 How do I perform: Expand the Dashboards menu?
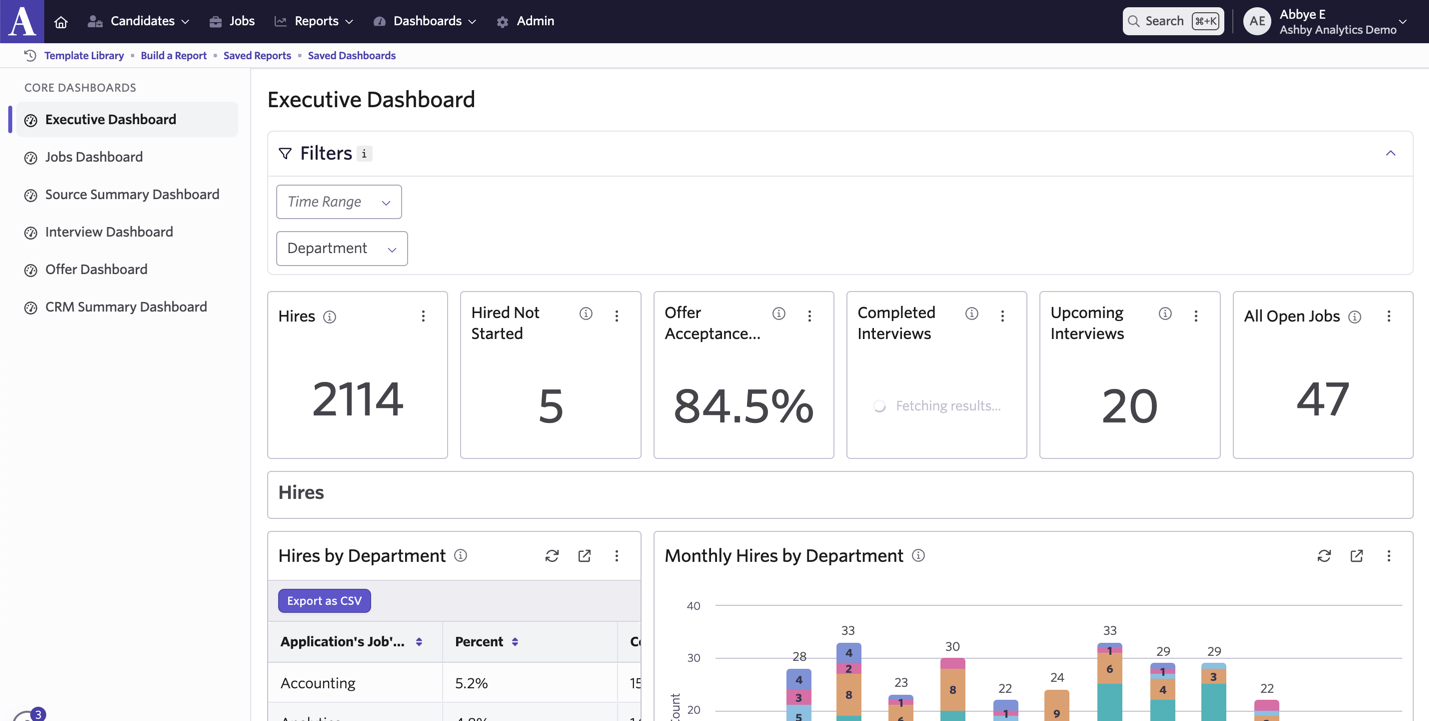(x=425, y=21)
